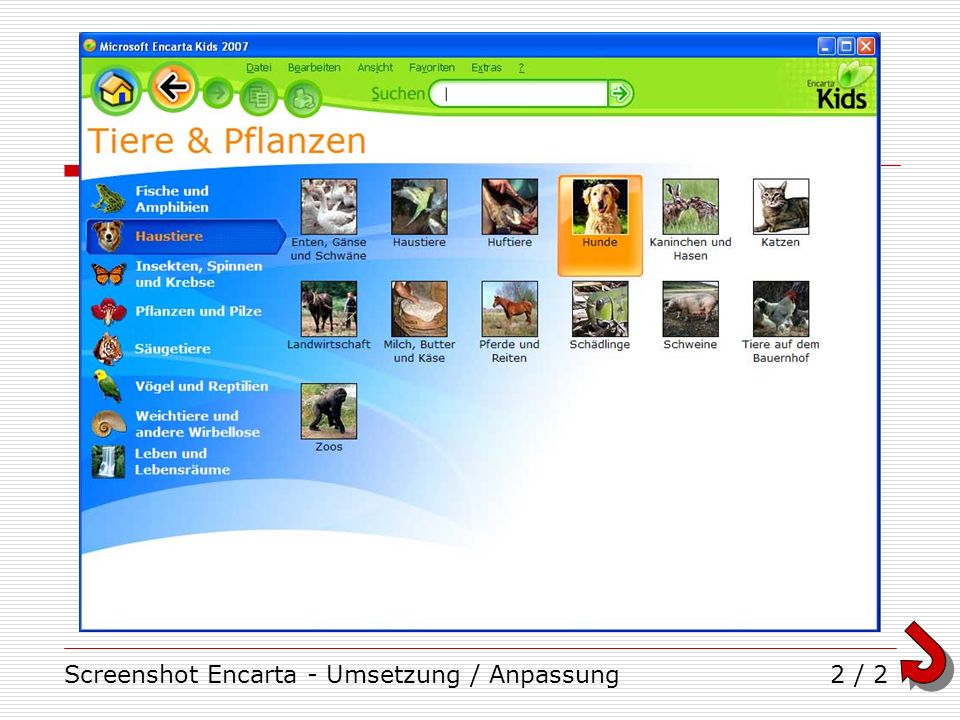Open the Milch, Butter und Käse thumbnail
The width and height of the screenshot is (960, 720).
pos(419,309)
